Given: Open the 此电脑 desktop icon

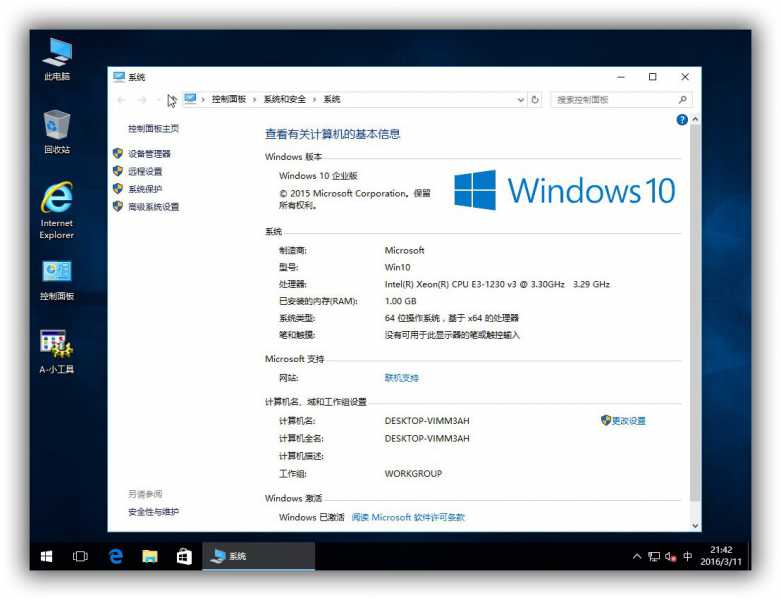Looking at the screenshot, I should tap(57, 59).
